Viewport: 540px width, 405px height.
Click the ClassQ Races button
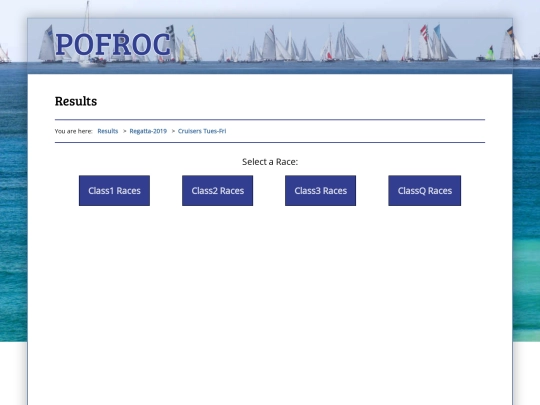[x=425, y=190]
